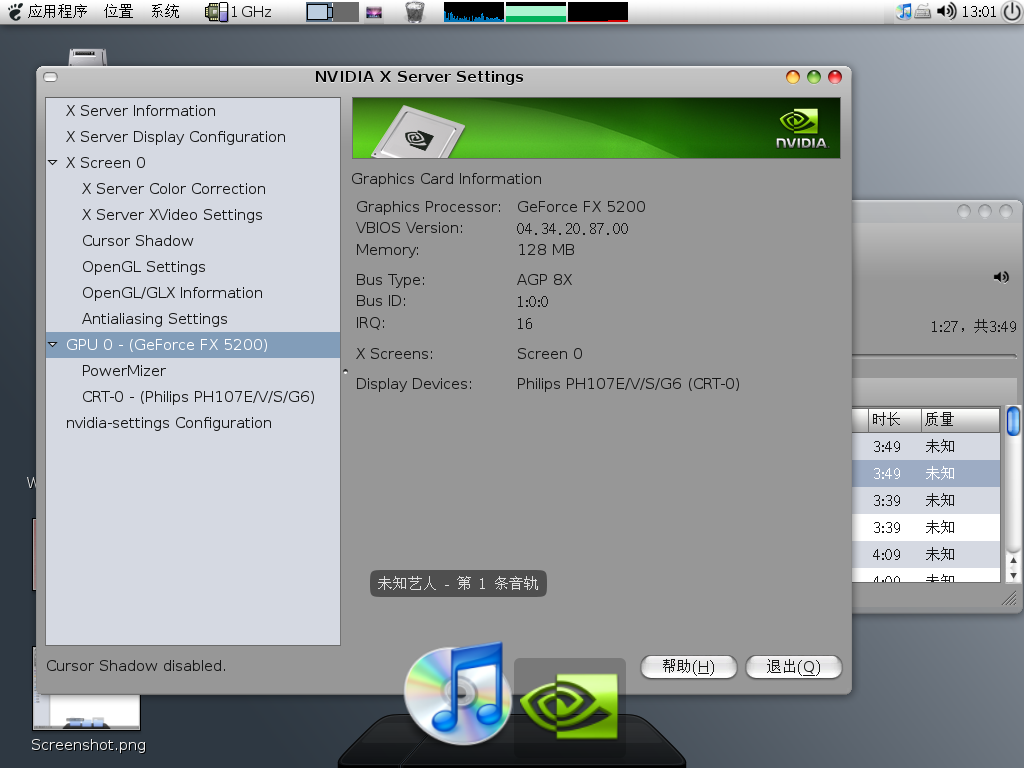The width and height of the screenshot is (1024, 768).
Task: Open Antialiasing Settings page
Action: tap(155, 319)
